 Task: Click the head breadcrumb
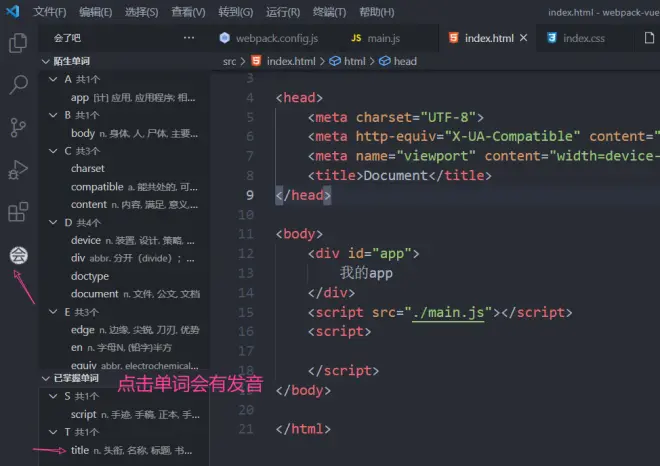(405, 61)
